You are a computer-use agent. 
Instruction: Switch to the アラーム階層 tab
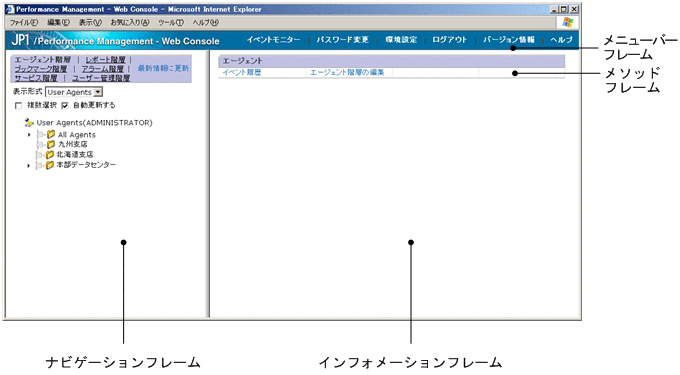pyautogui.click(x=103, y=69)
